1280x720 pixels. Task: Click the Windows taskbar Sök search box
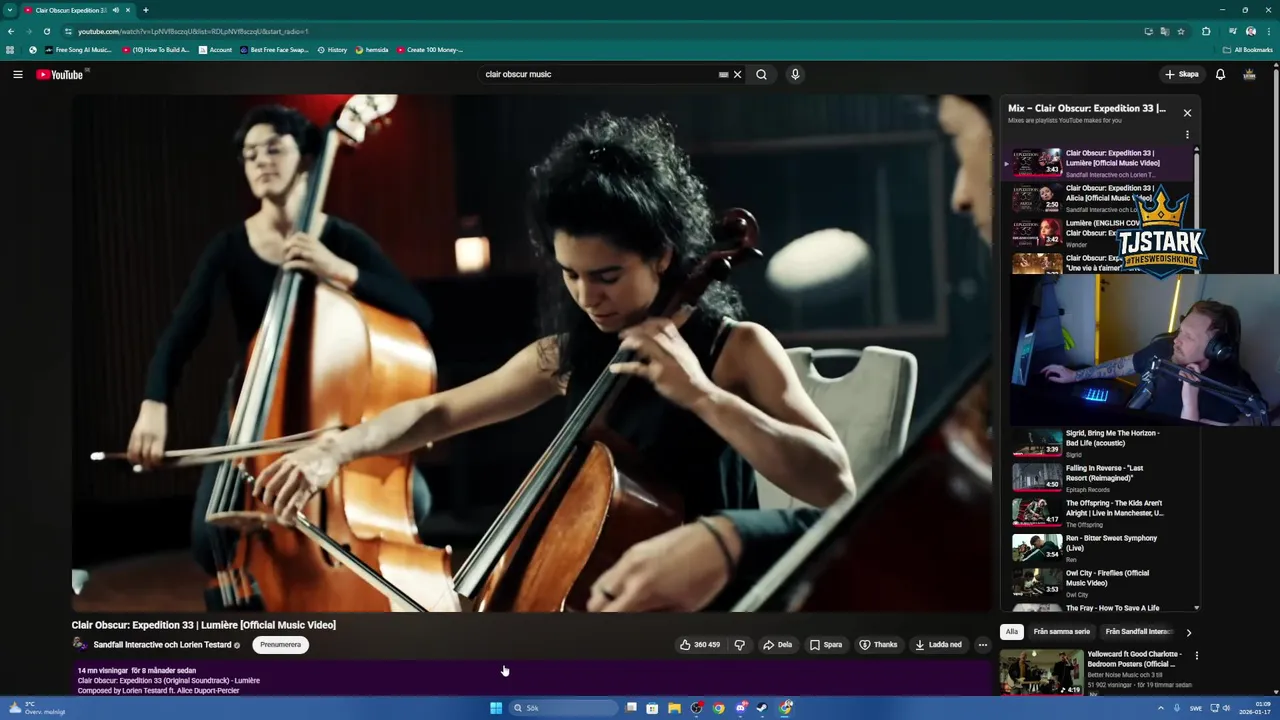point(563,708)
